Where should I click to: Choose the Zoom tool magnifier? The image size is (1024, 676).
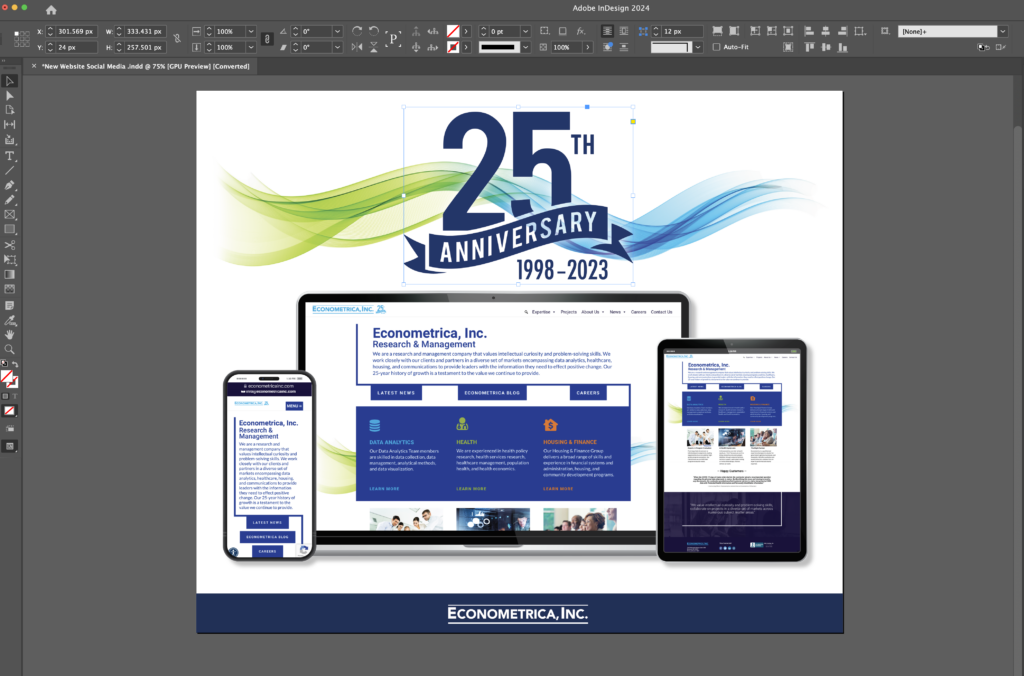click(x=10, y=349)
